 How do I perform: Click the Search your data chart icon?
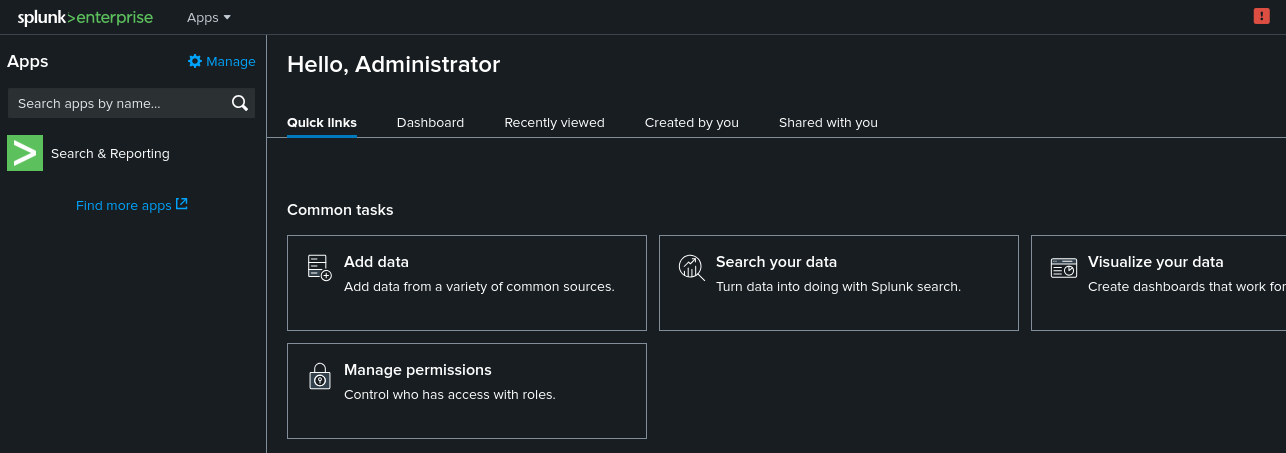(x=692, y=267)
